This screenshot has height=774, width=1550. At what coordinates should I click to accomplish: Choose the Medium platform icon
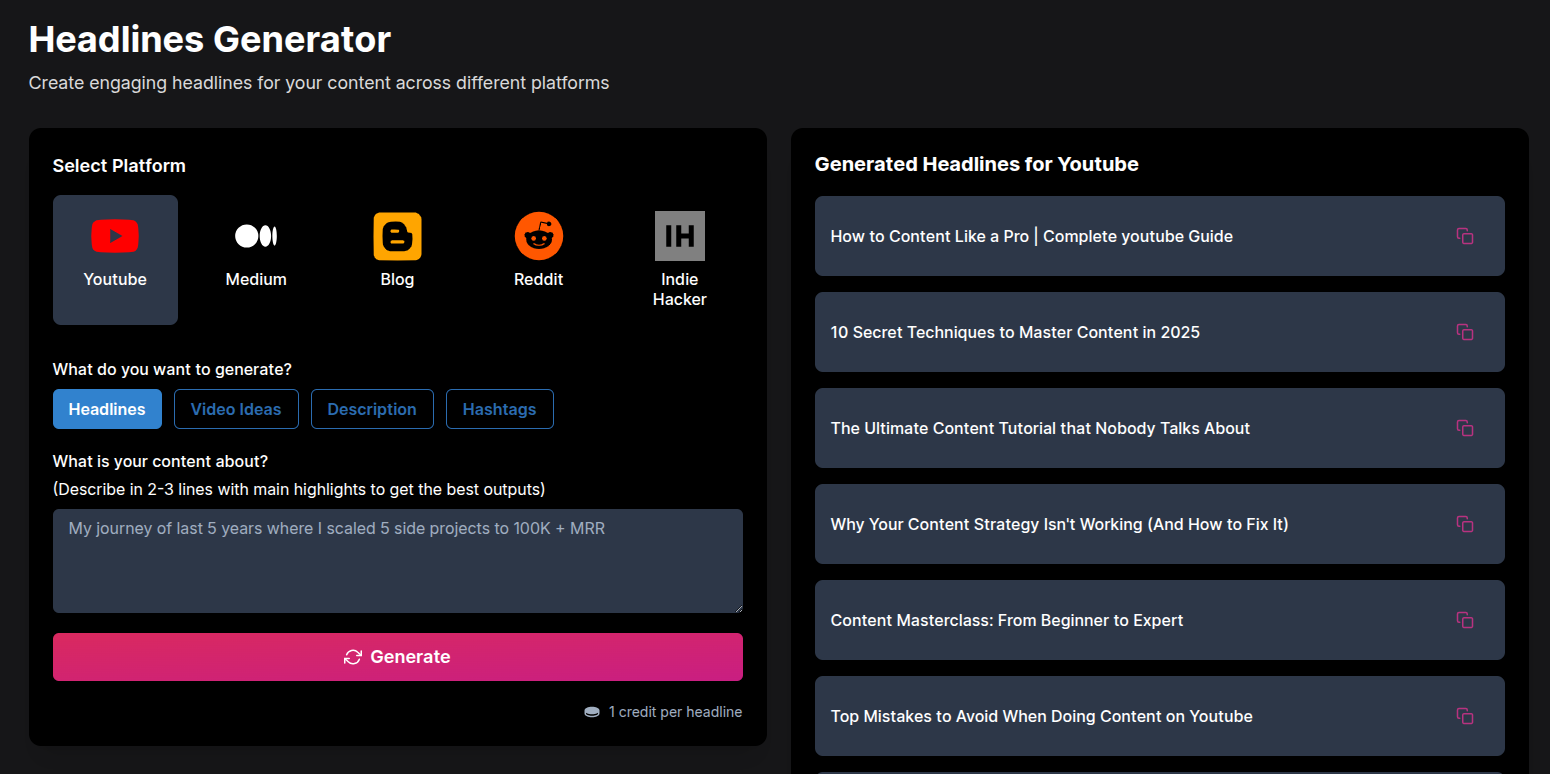[256, 237]
